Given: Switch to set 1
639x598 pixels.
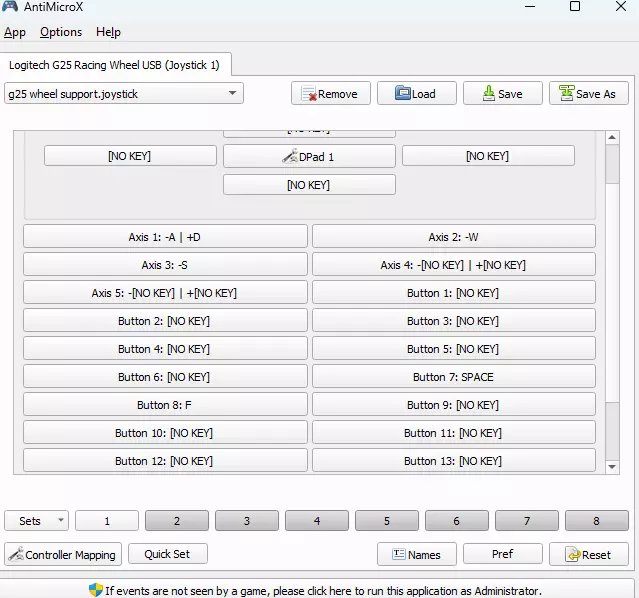Looking at the screenshot, I should (107, 521).
